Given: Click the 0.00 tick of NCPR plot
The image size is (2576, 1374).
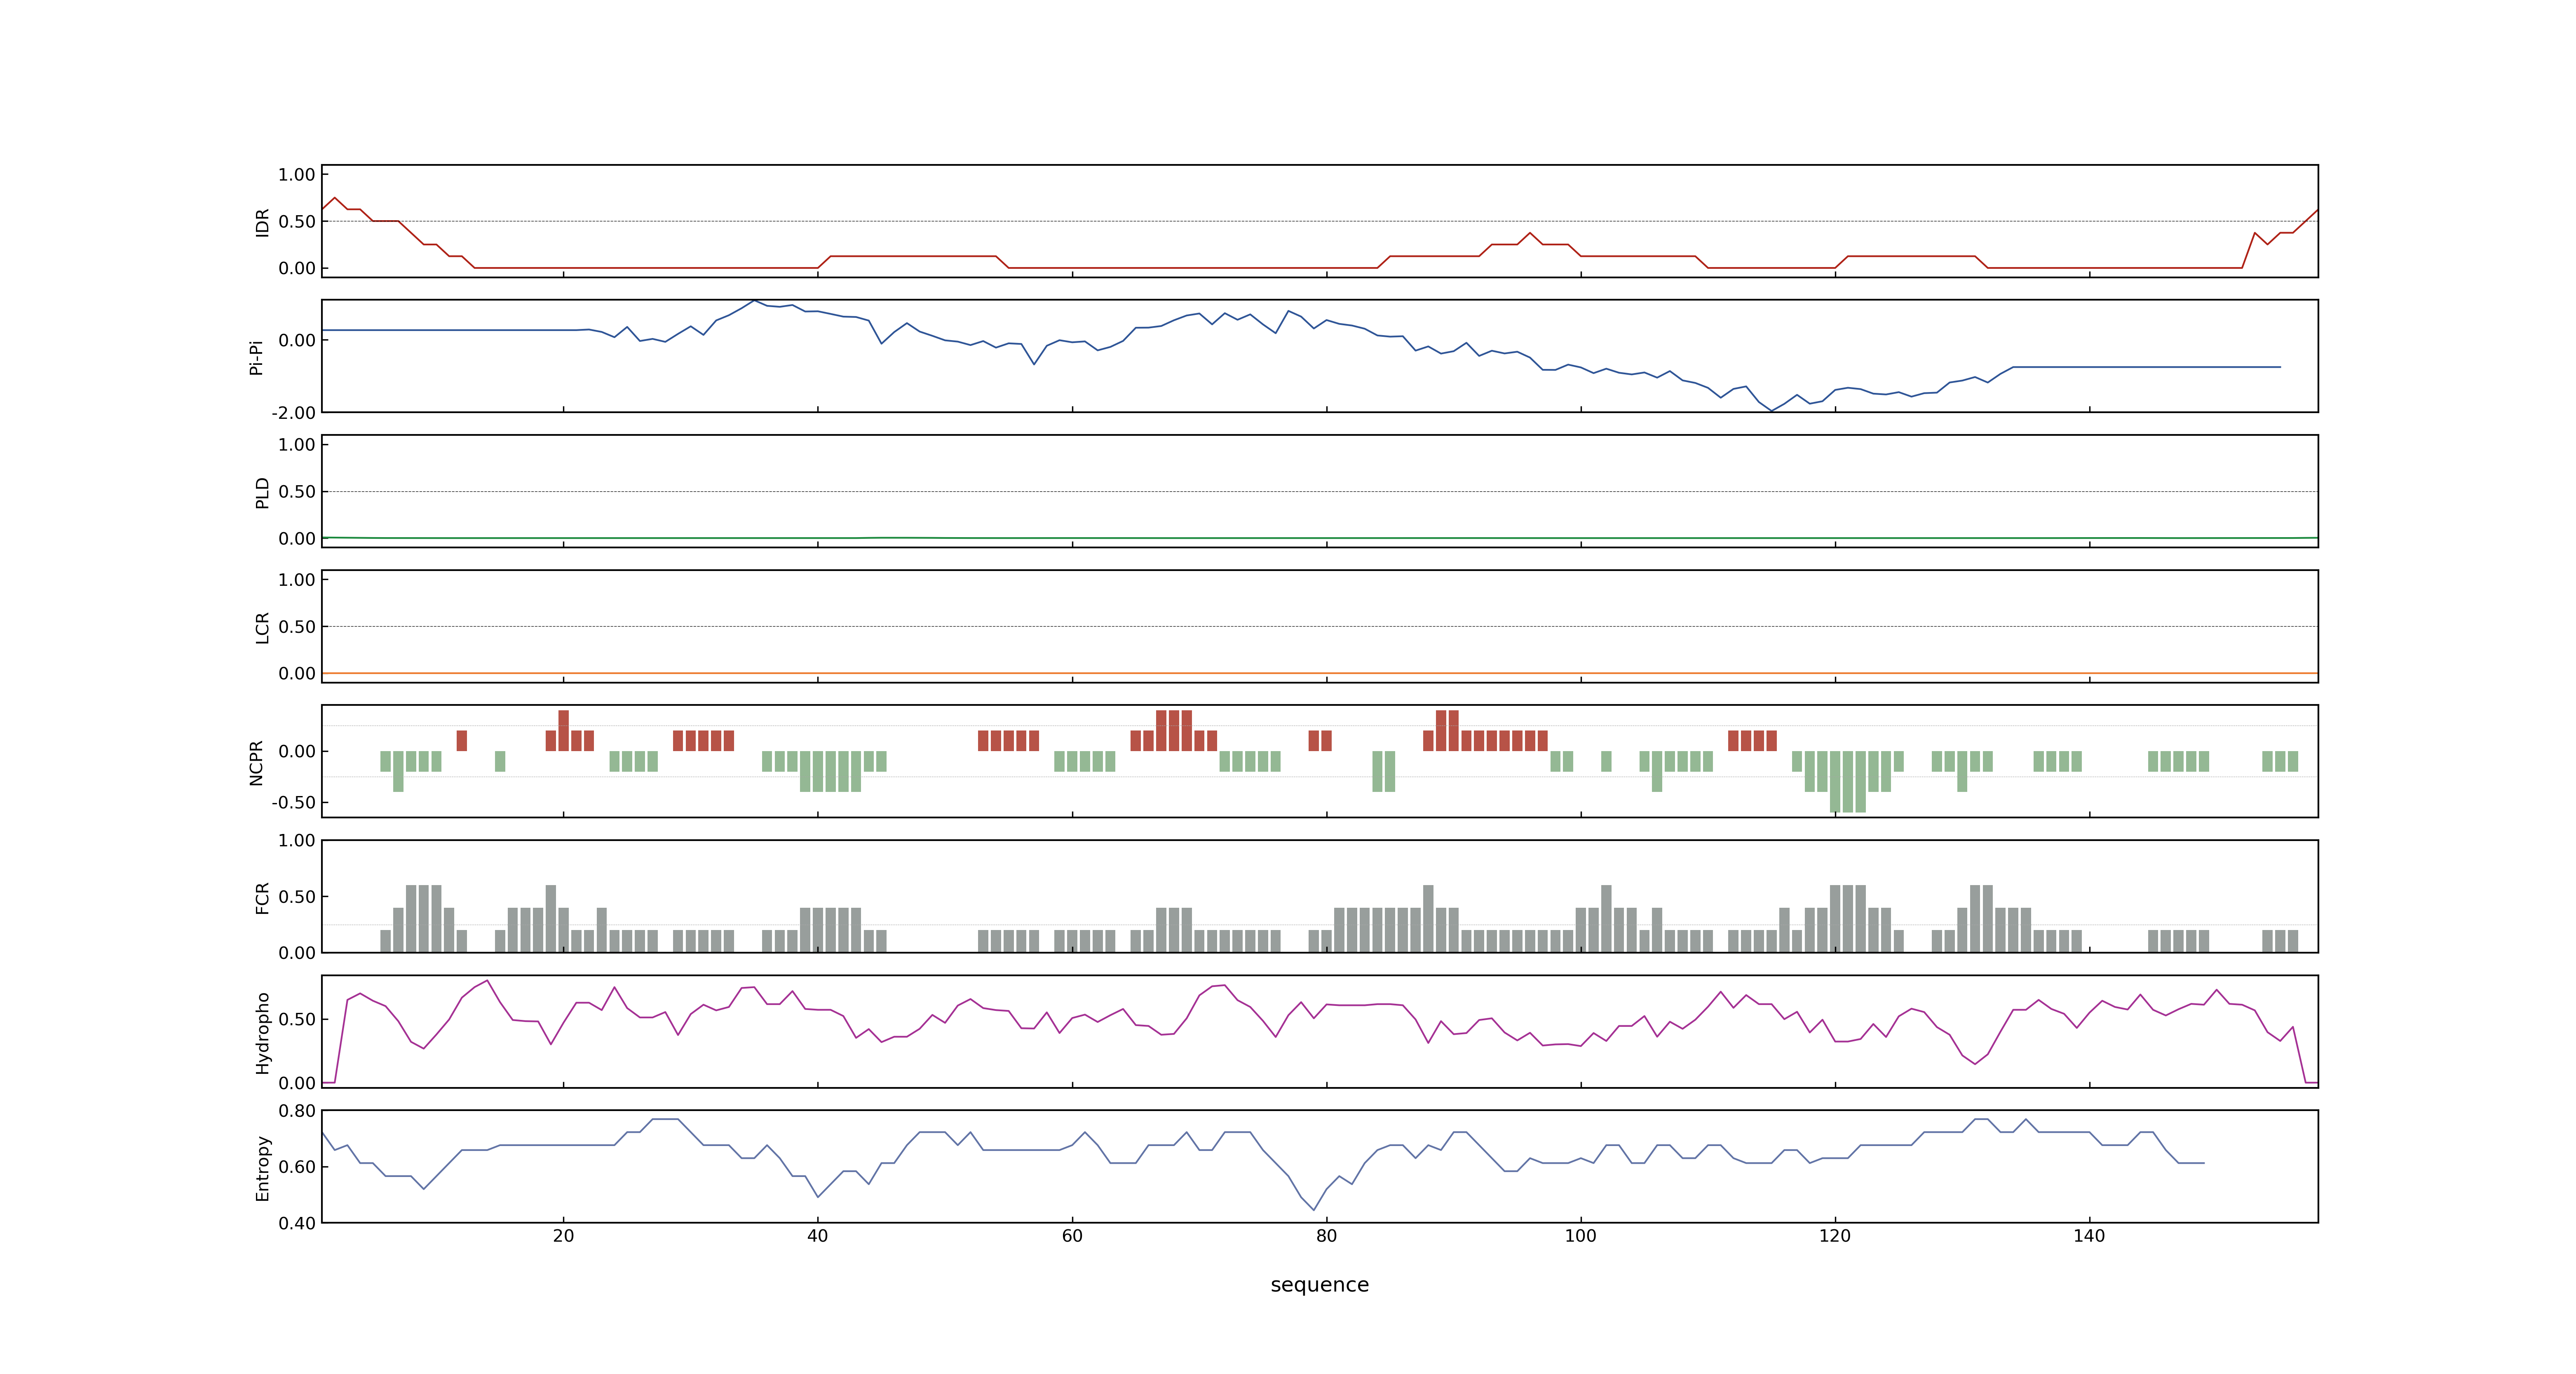Looking at the screenshot, I should tap(297, 752).
